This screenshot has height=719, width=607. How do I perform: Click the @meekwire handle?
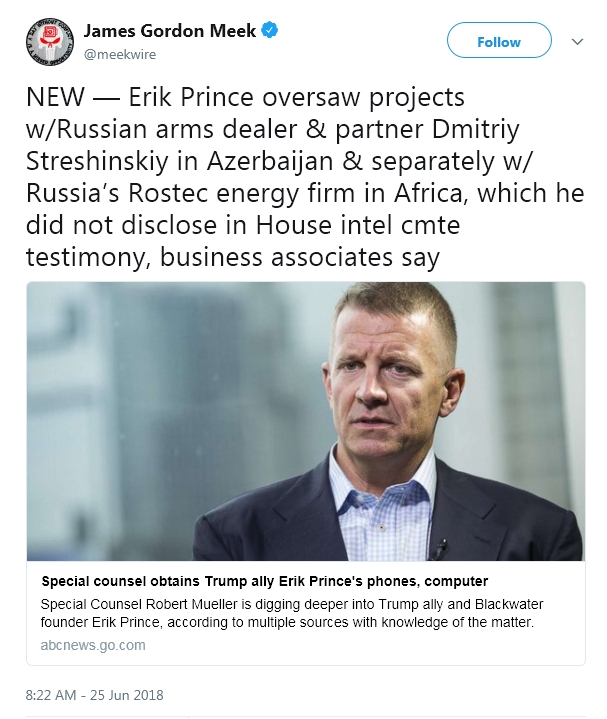[120, 55]
